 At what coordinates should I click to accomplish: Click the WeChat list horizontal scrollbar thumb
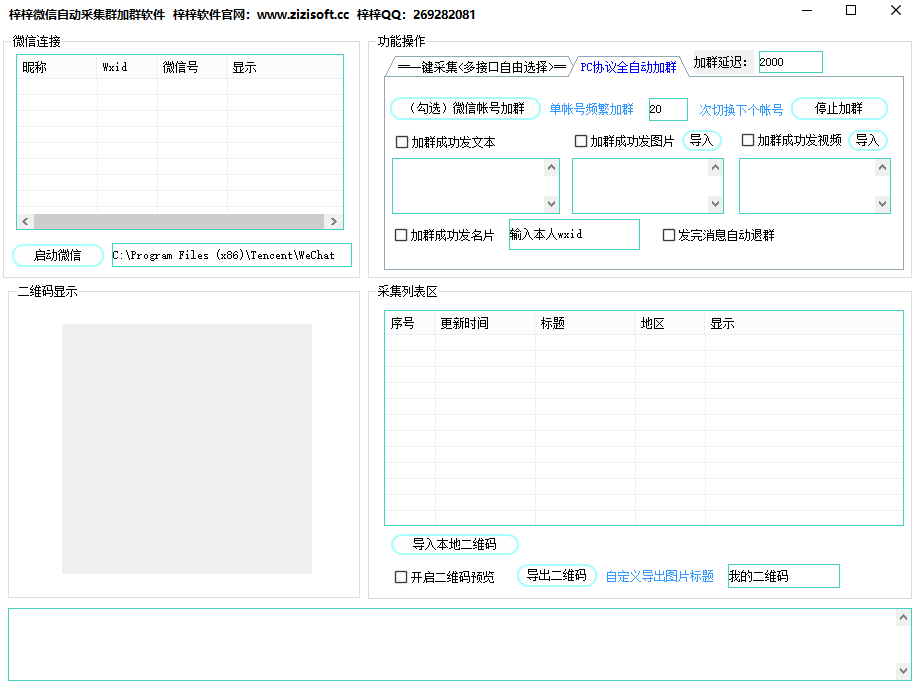pyautogui.click(x=179, y=221)
